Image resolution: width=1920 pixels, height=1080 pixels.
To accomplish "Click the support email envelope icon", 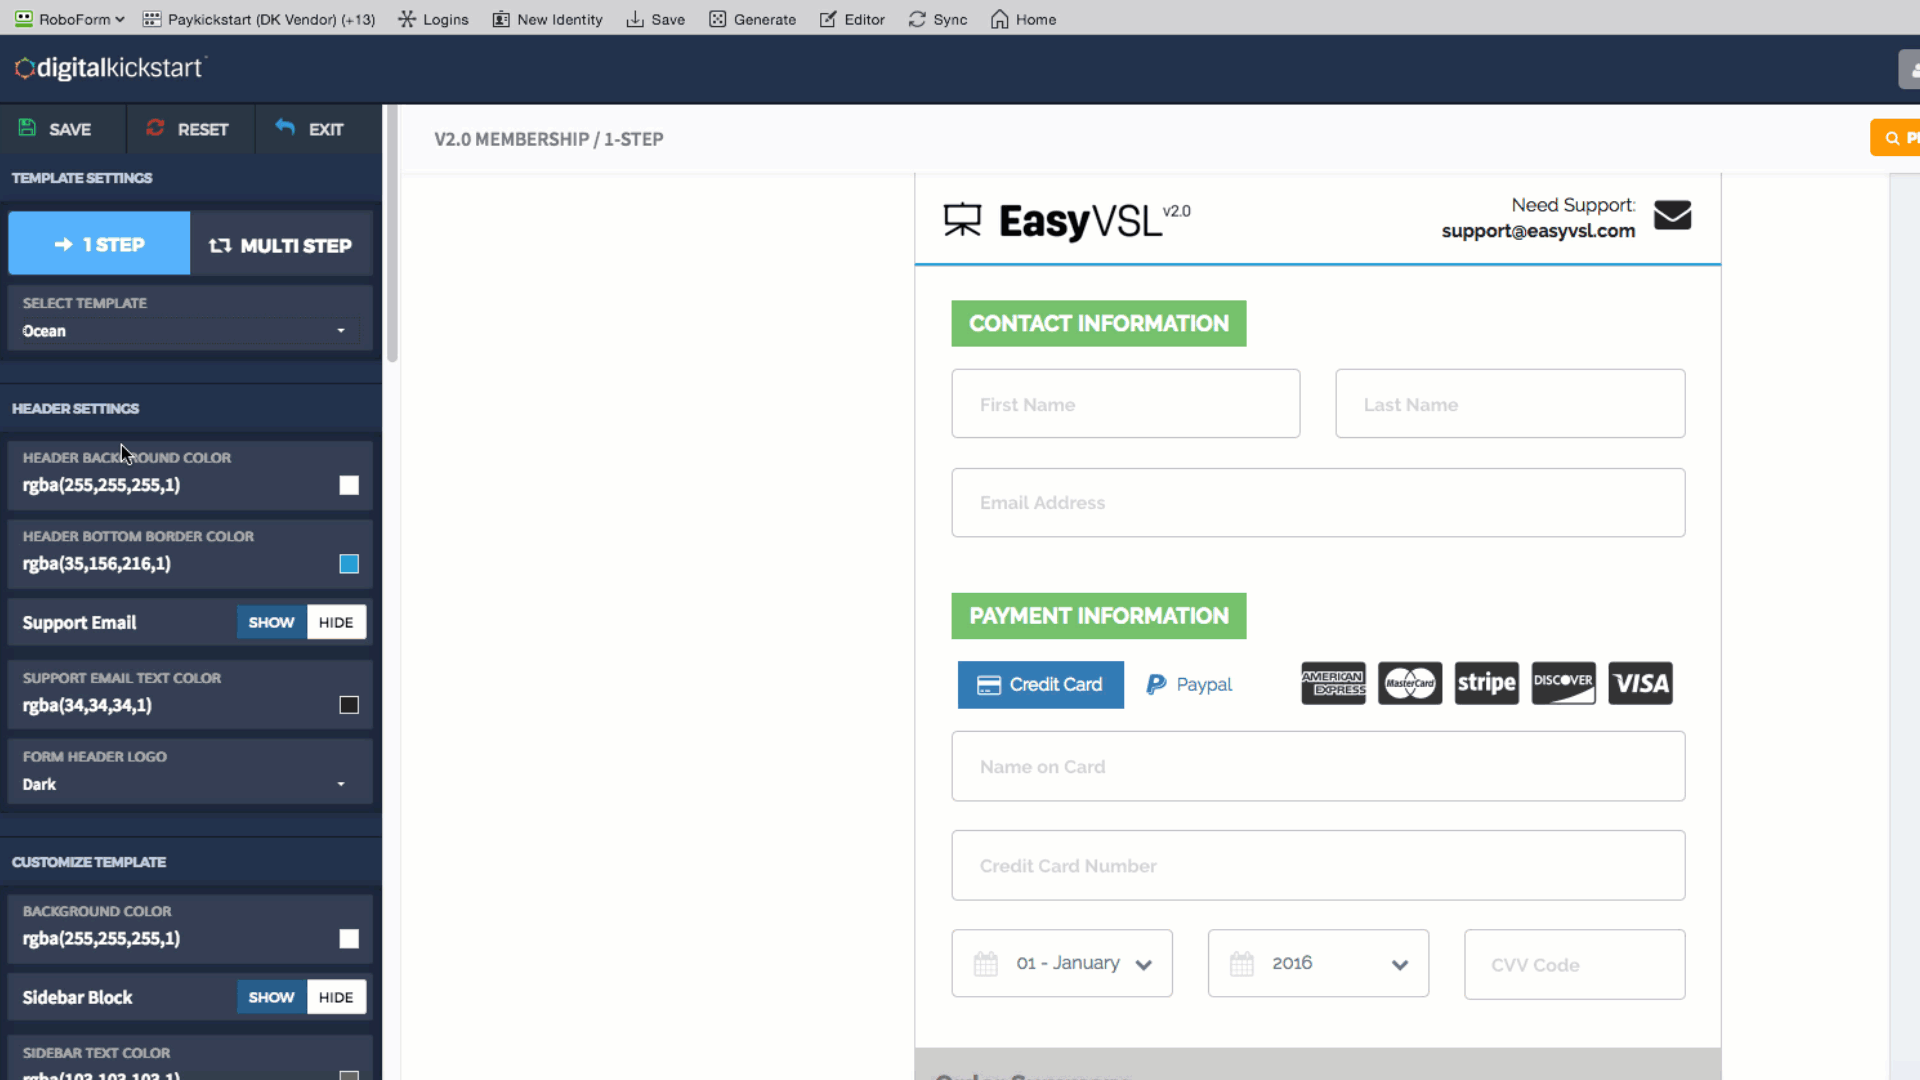I will [x=1673, y=215].
